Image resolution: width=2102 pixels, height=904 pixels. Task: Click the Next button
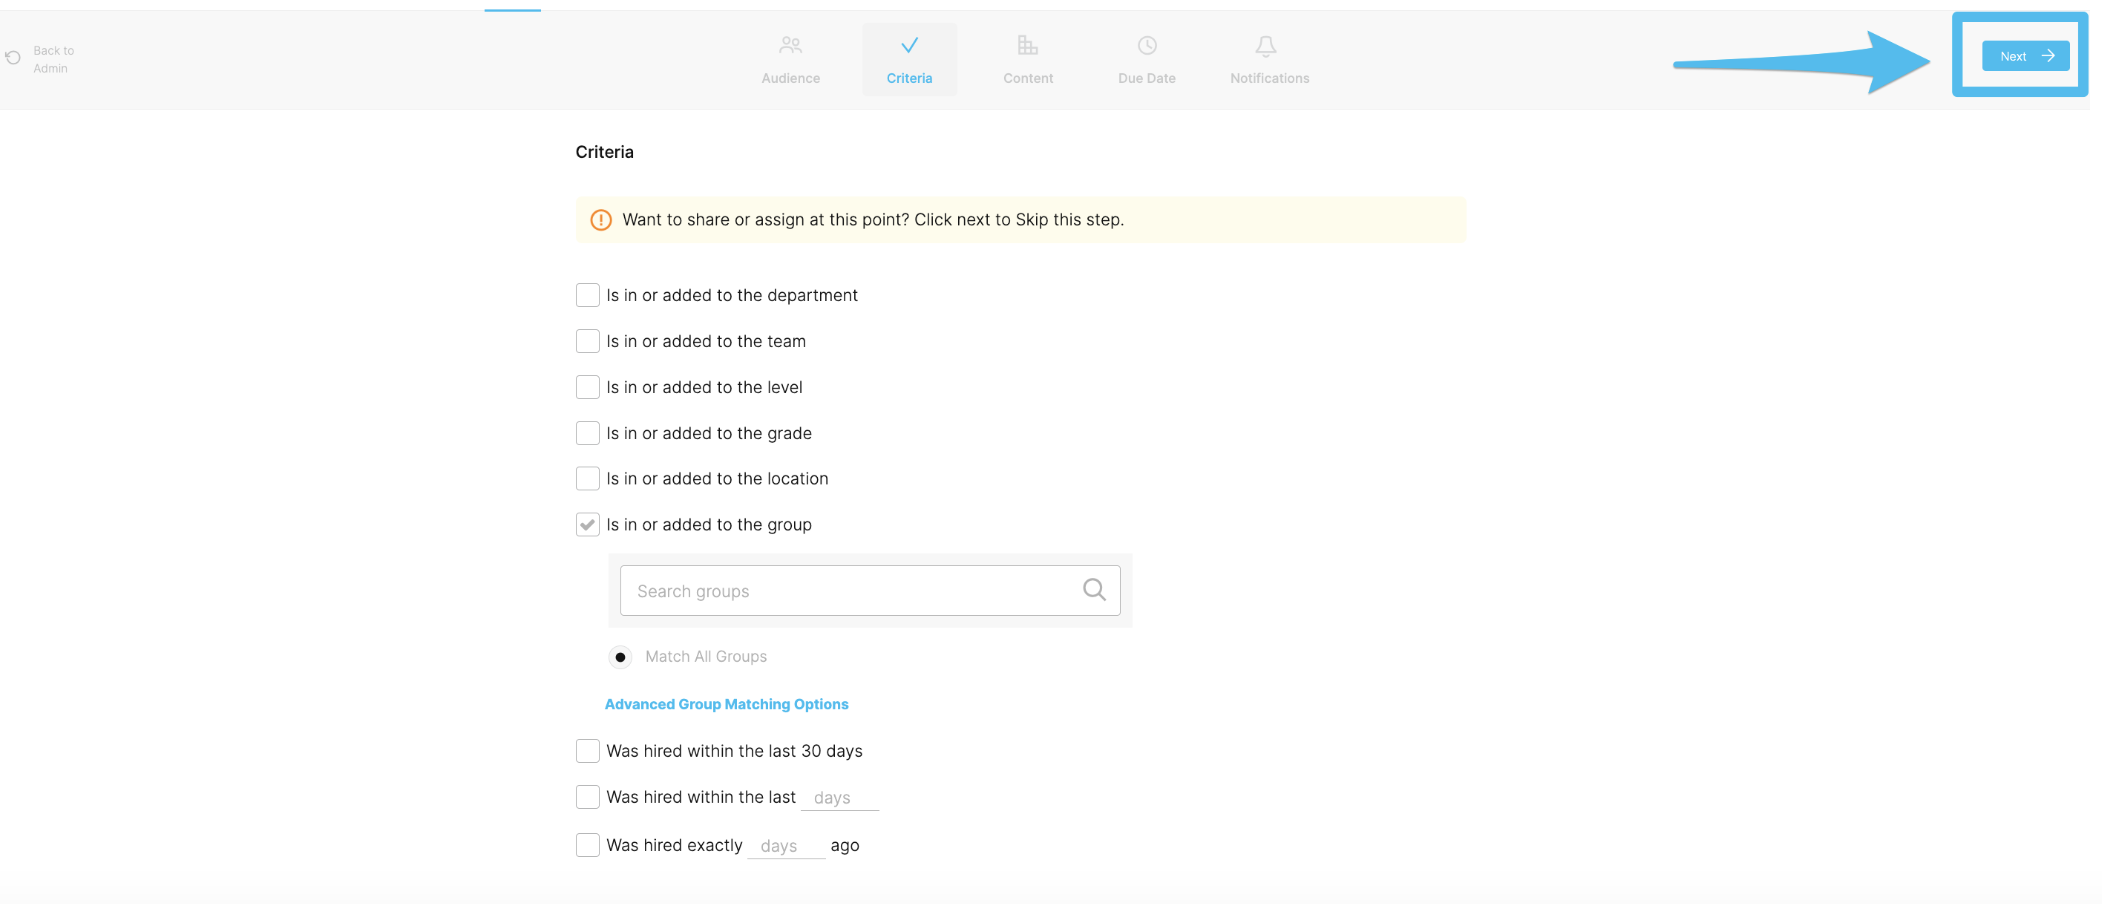click(x=2025, y=56)
